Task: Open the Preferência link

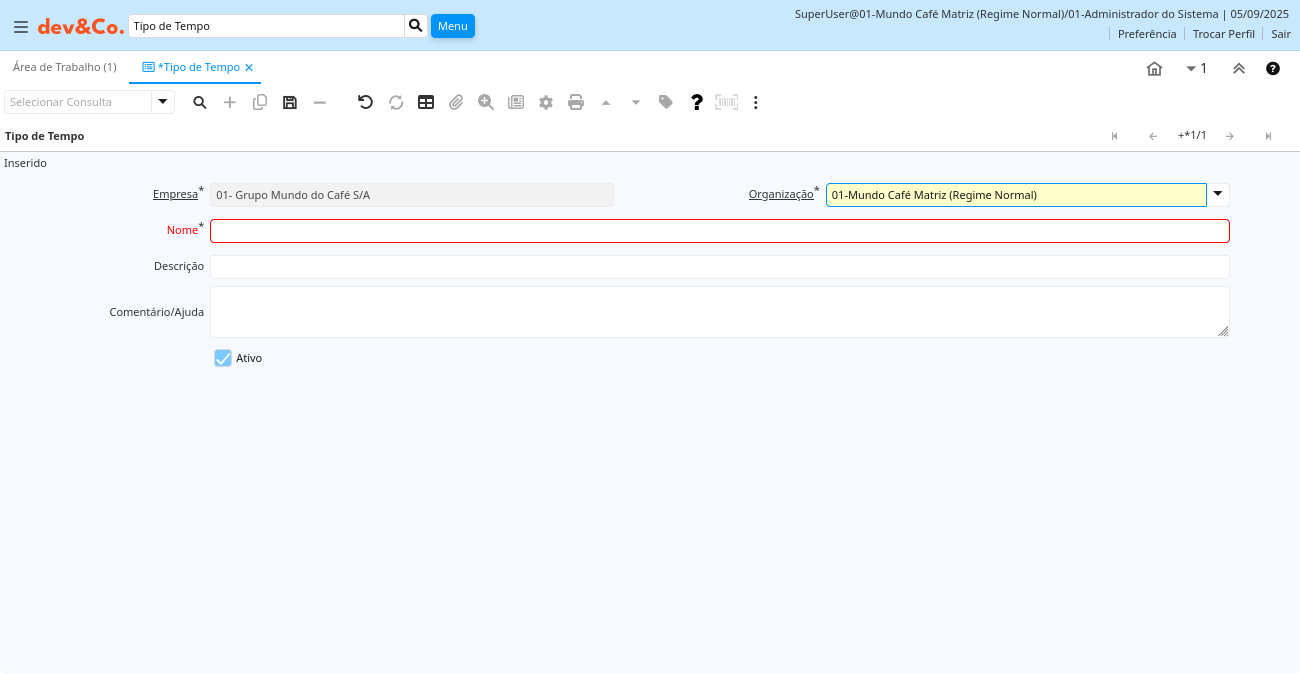Action: pos(1146,34)
